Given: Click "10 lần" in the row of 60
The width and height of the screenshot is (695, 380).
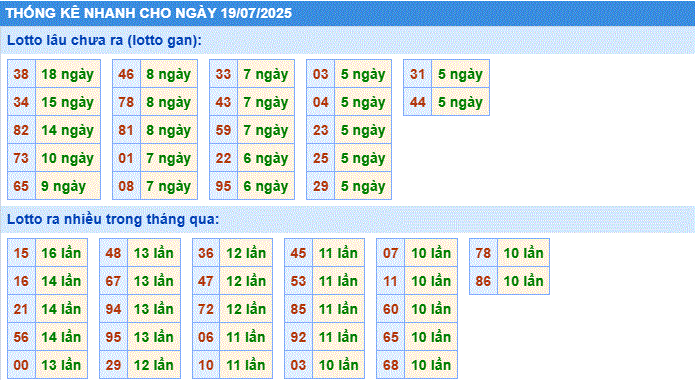Looking at the screenshot, I should coord(431,309).
